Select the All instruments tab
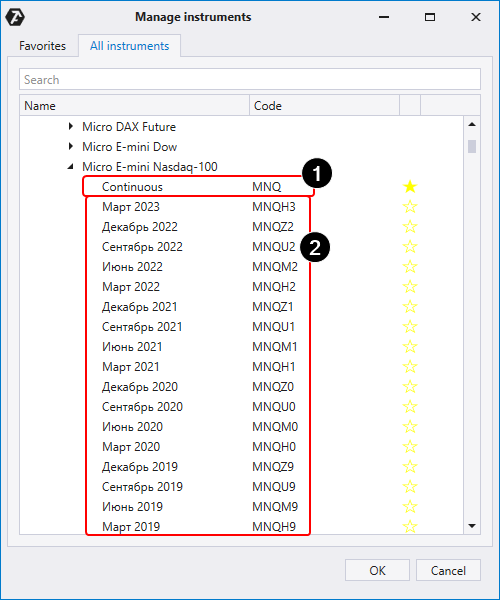This screenshot has height=600, width=500. click(129, 46)
